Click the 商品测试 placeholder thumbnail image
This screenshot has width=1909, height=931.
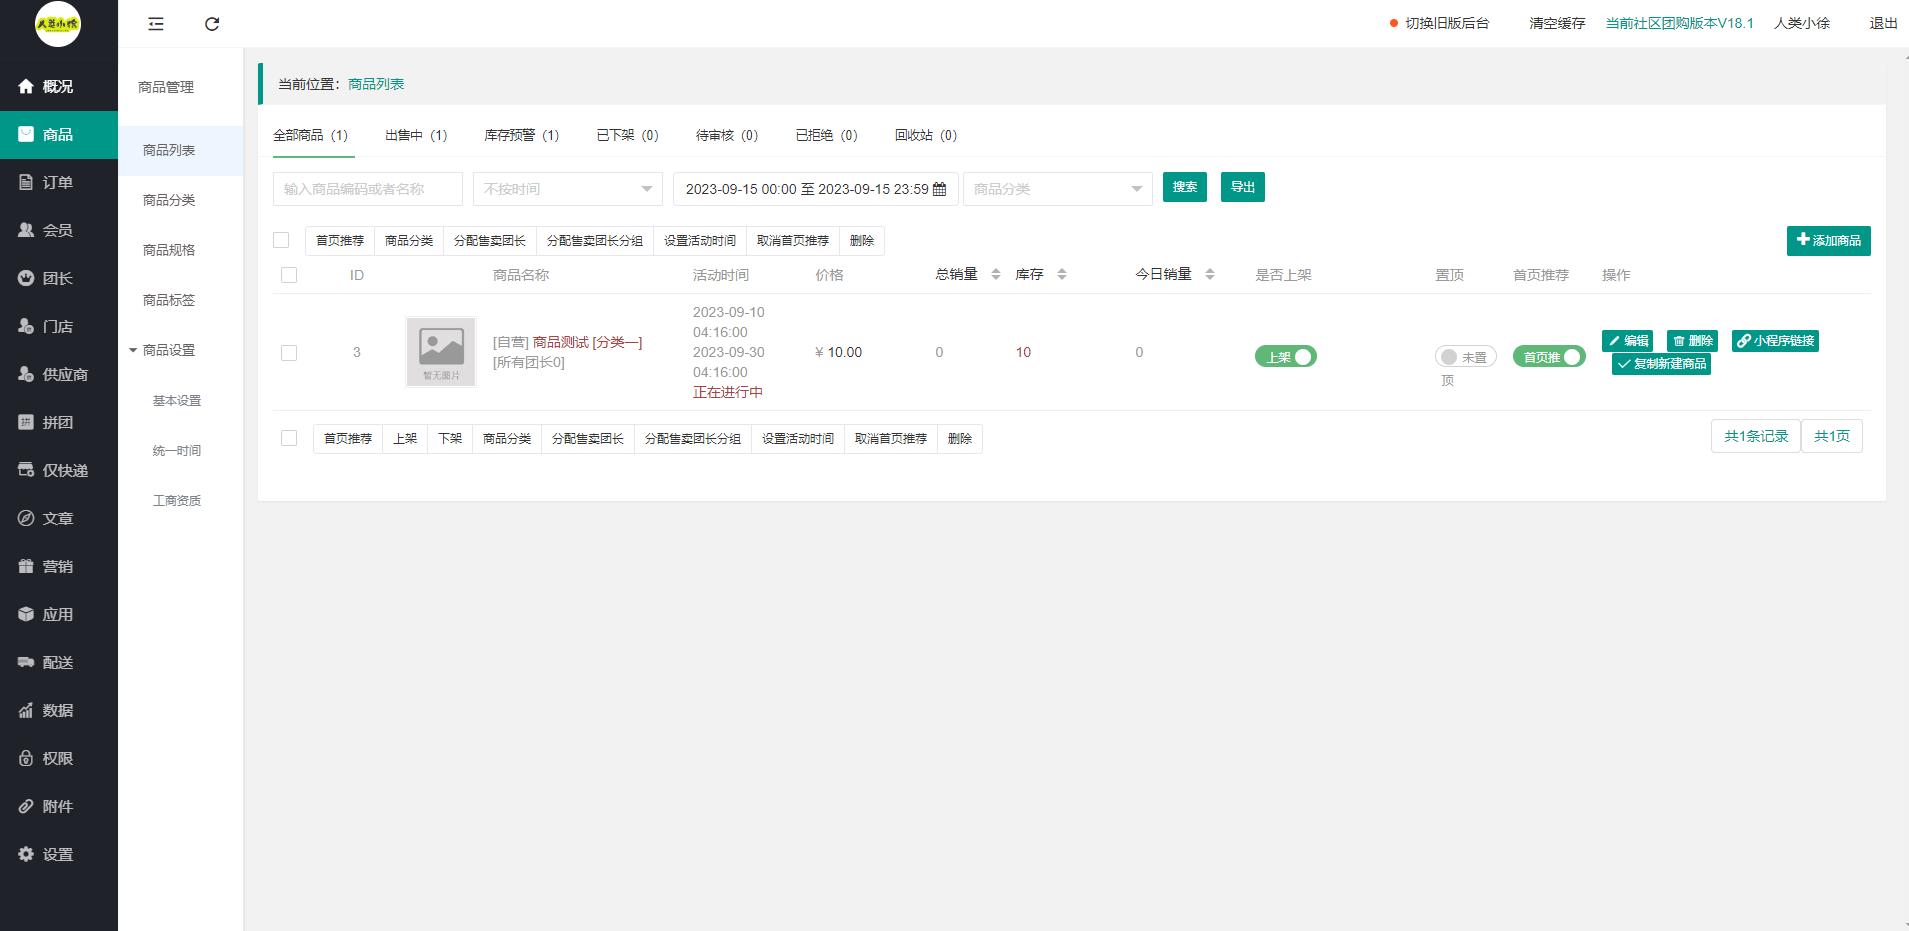click(441, 352)
